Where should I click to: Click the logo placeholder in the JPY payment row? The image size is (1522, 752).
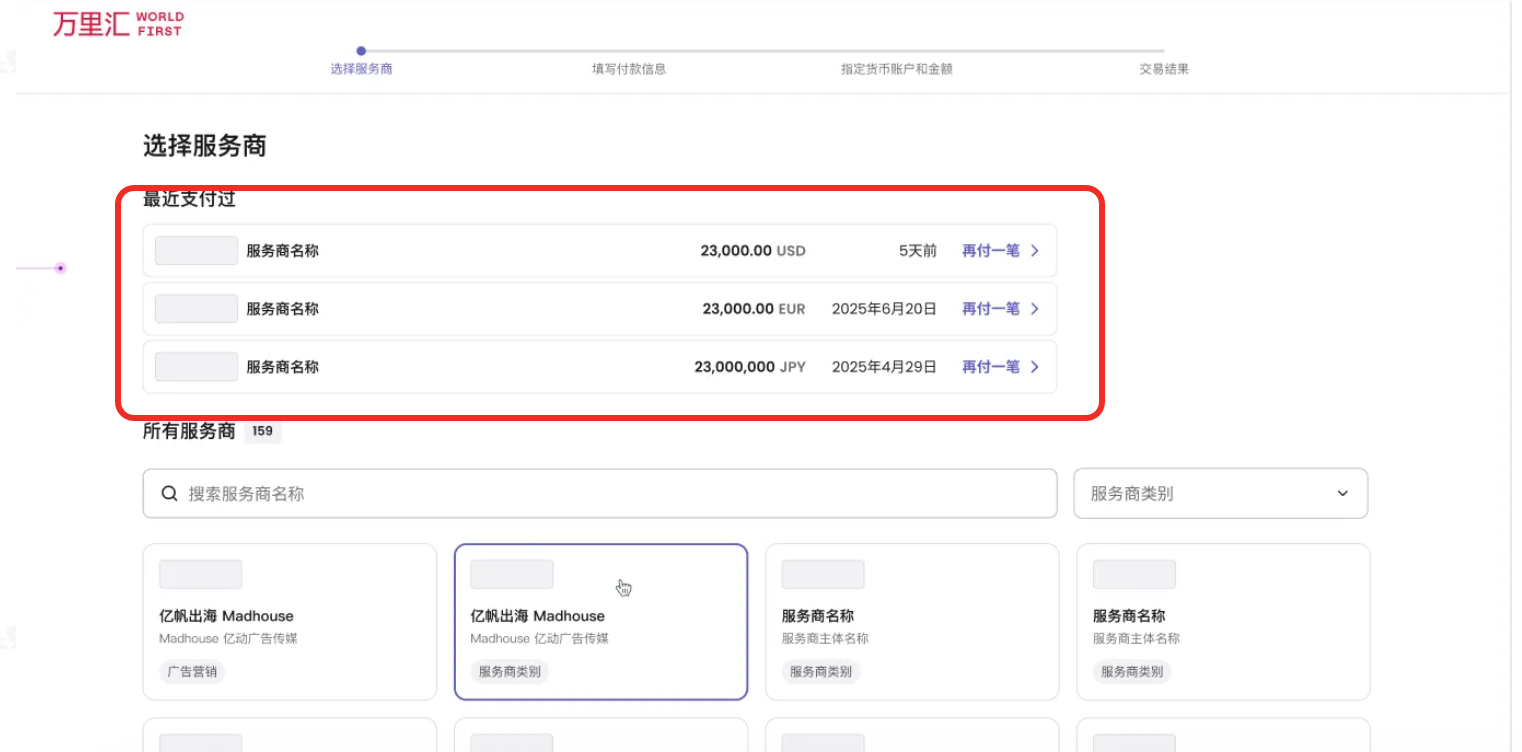point(196,367)
